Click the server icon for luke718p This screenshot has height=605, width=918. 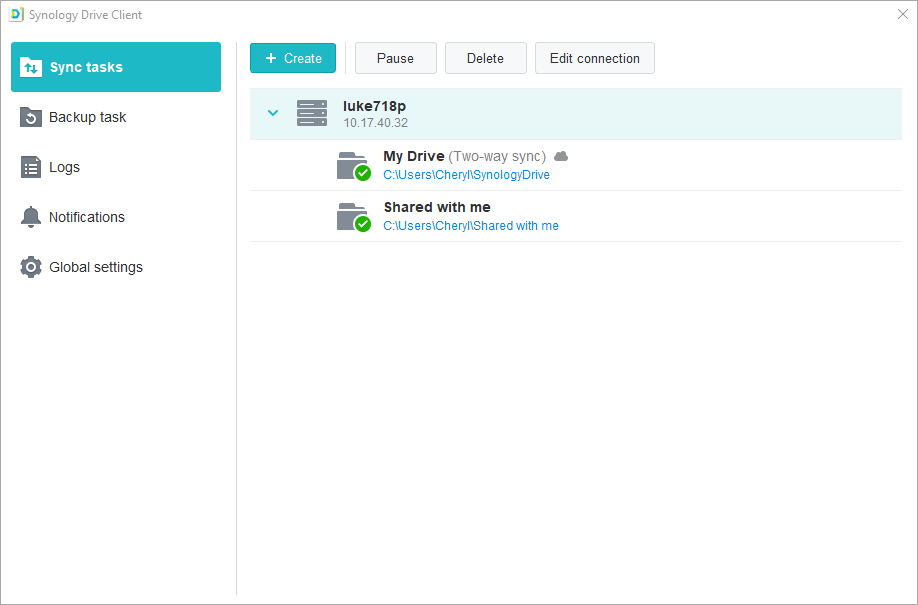(311, 113)
